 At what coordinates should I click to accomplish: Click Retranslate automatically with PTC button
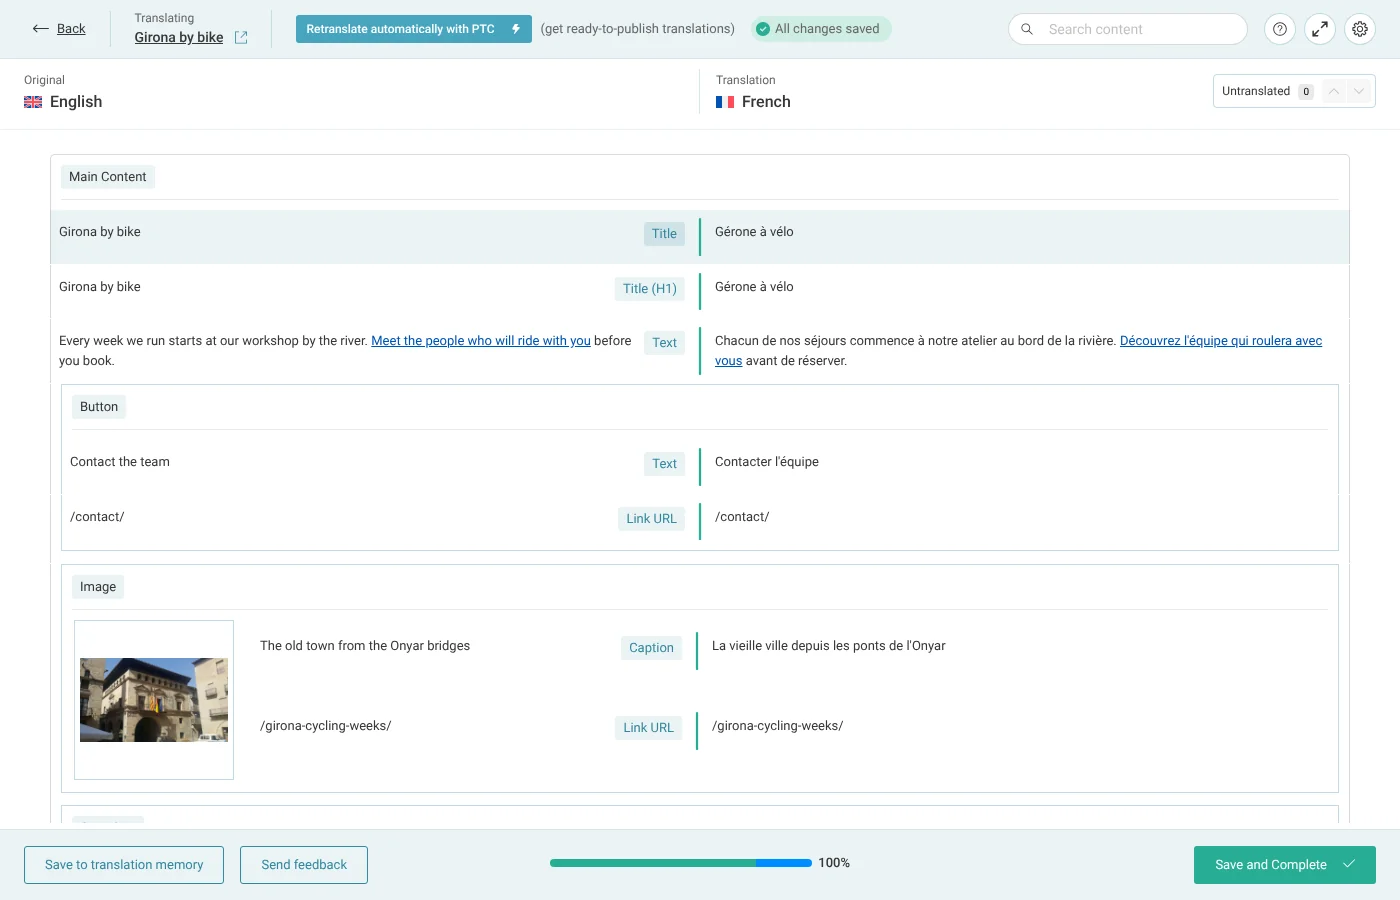coord(414,29)
